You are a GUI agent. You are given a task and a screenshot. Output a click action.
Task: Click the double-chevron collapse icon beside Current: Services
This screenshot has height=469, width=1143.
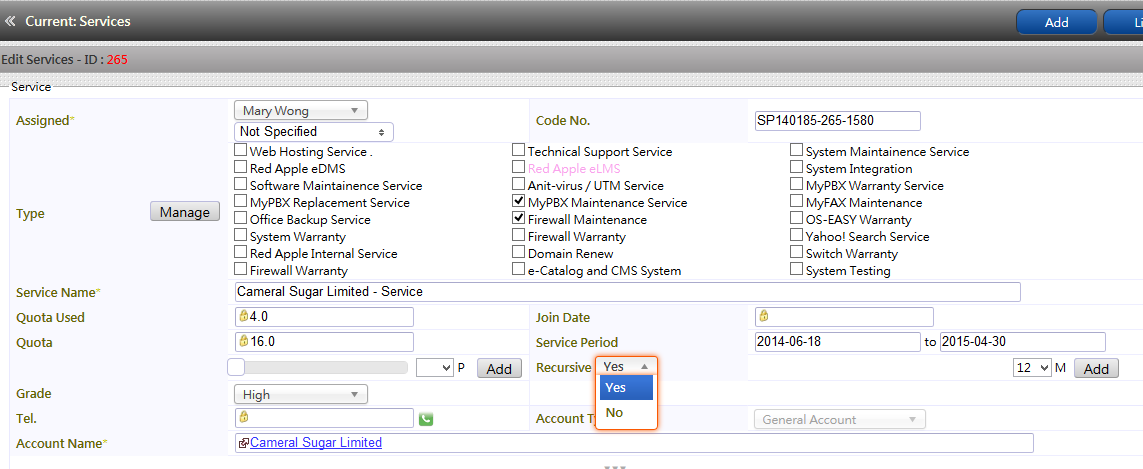(9, 21)
